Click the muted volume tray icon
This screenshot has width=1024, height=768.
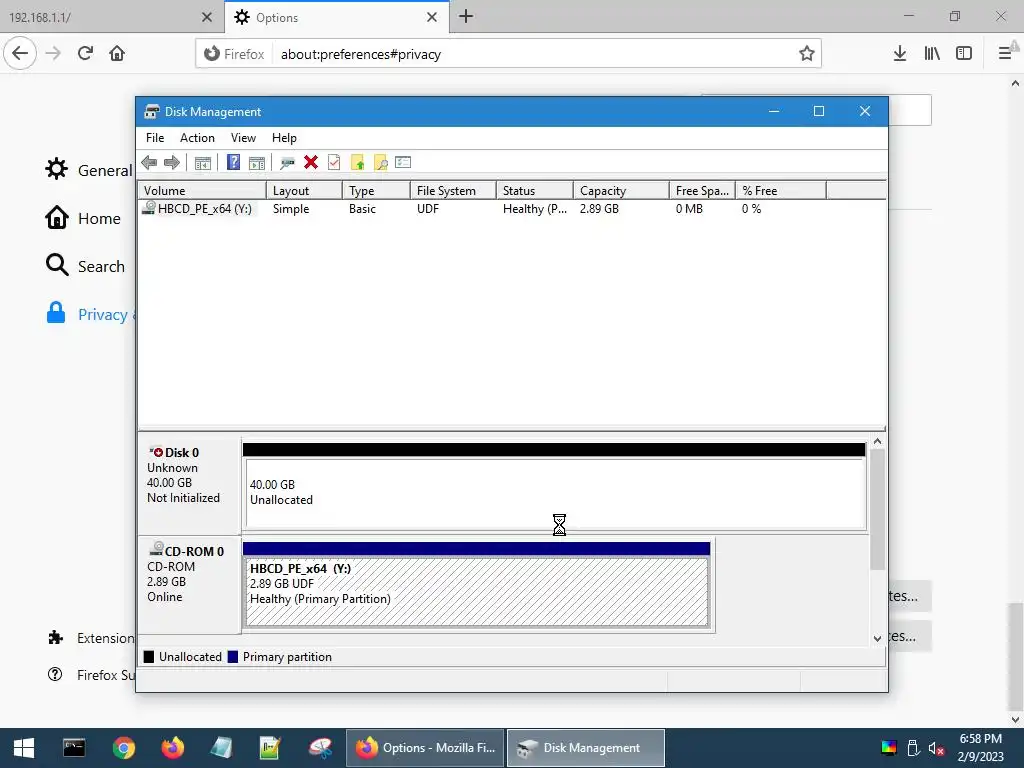coord(936,748)
